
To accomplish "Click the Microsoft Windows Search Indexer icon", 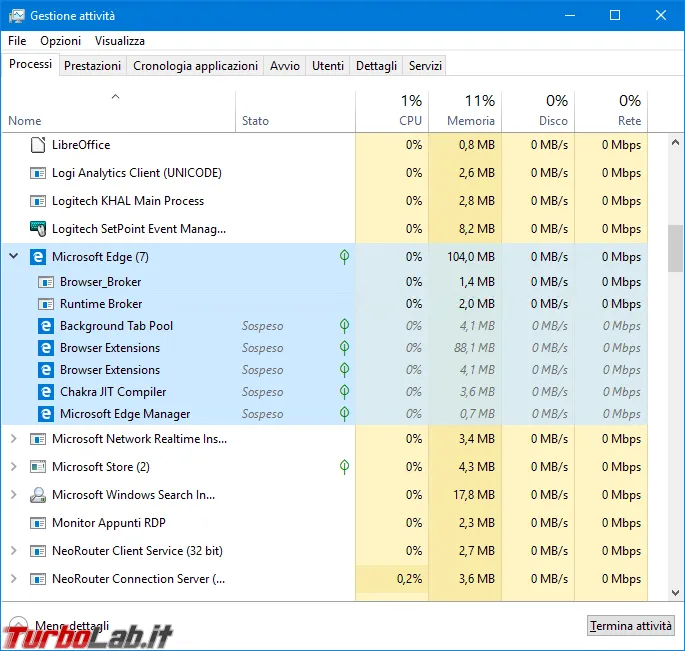I will [38, 495].
